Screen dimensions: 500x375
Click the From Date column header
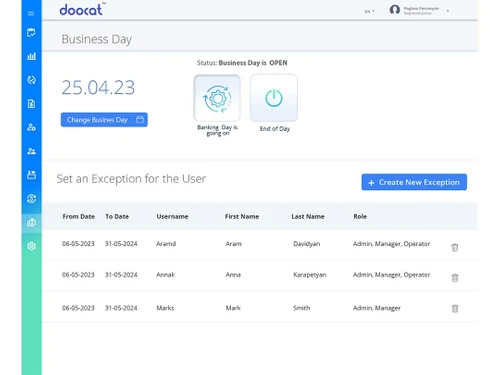(79, 216)
